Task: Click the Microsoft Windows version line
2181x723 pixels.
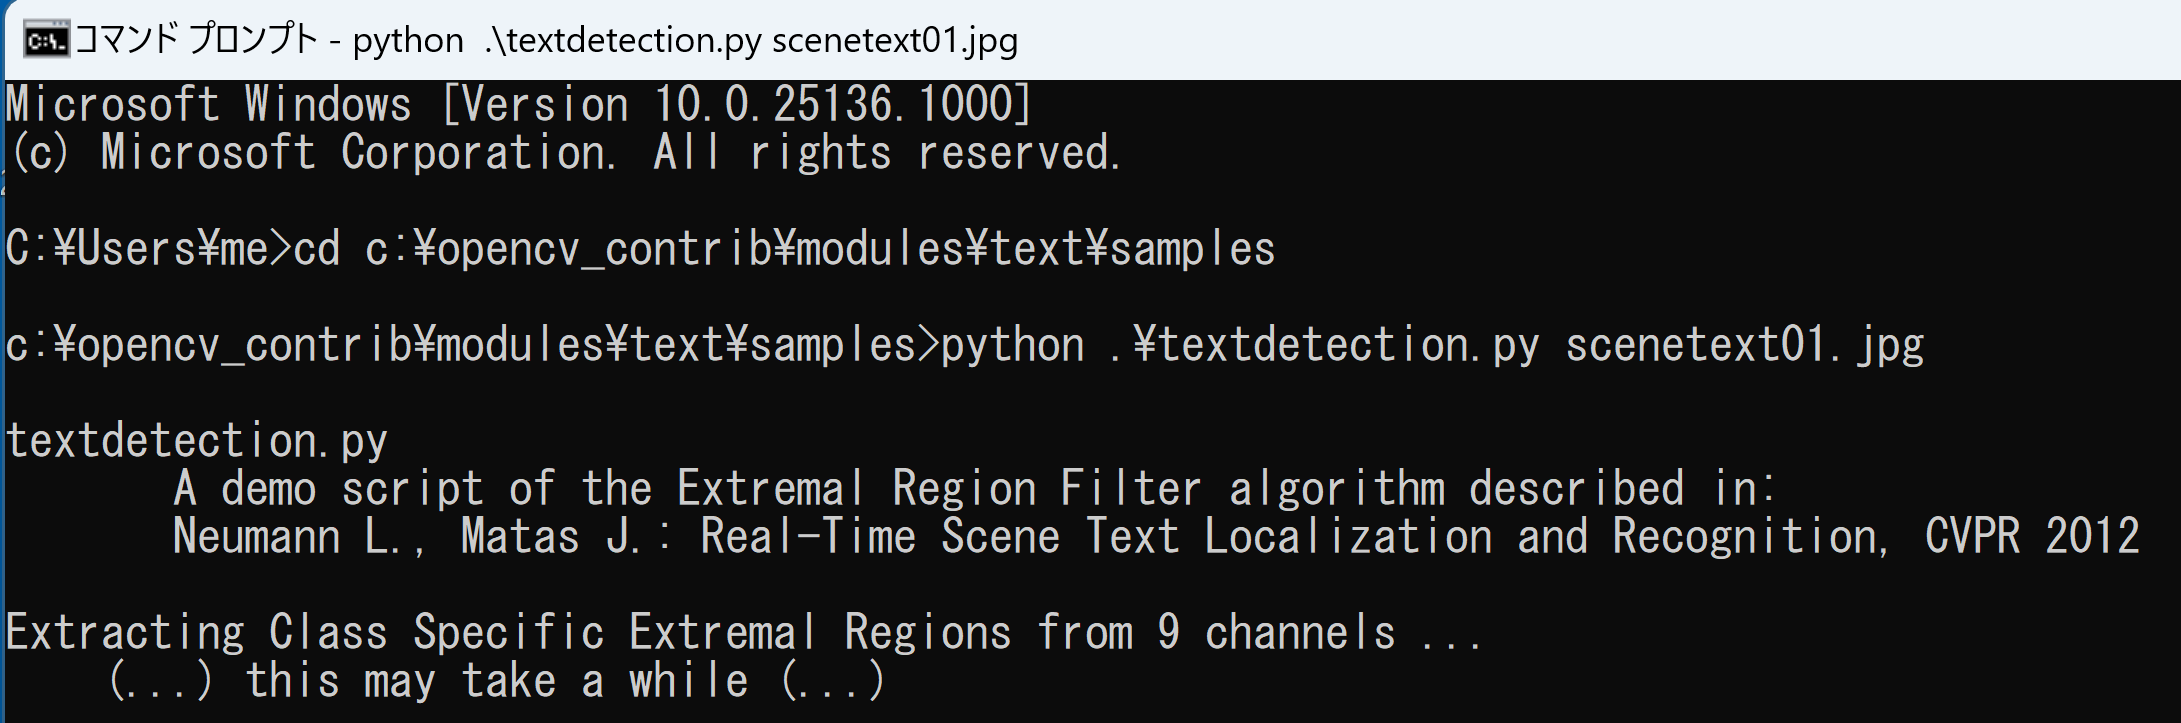Action: pos(519,105)
